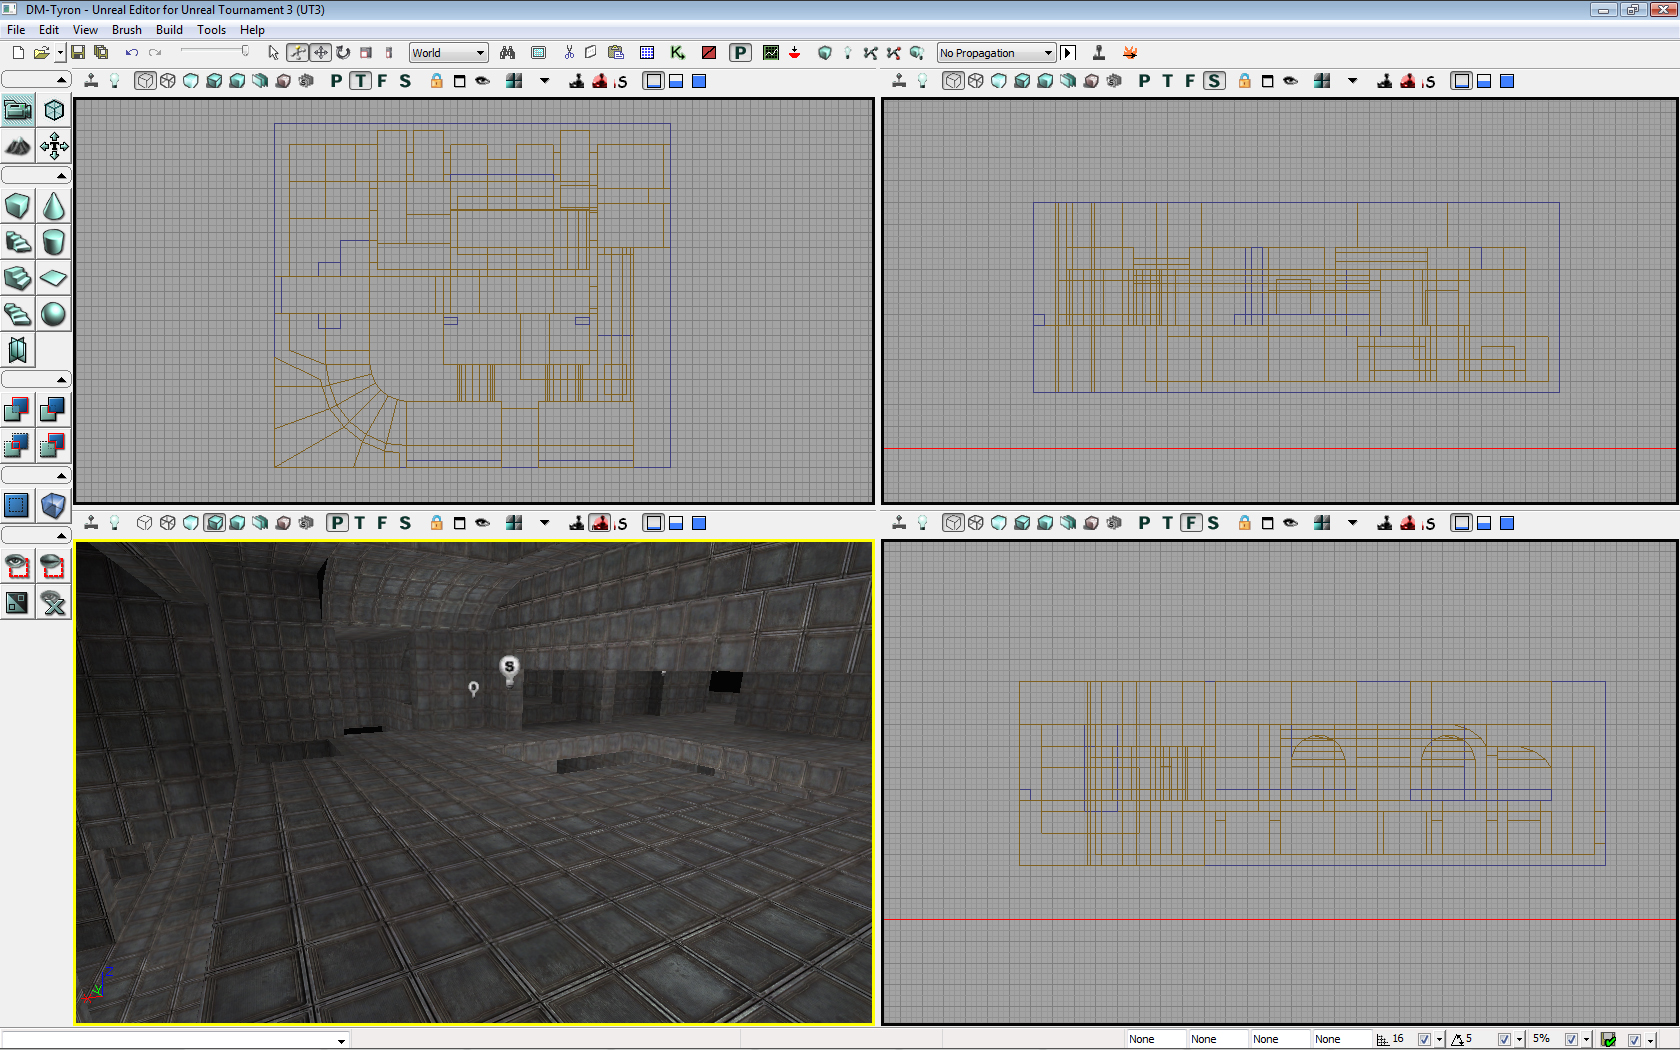Collapse the CSG section in toolbox
The width and height of the screenshot is (1680, 1050).
pyautogui.click(x=36, y=379)
